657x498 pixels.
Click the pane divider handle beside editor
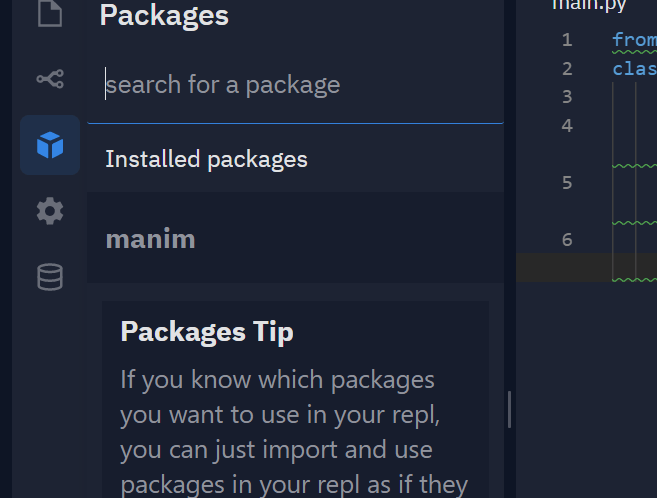point(509,410)
